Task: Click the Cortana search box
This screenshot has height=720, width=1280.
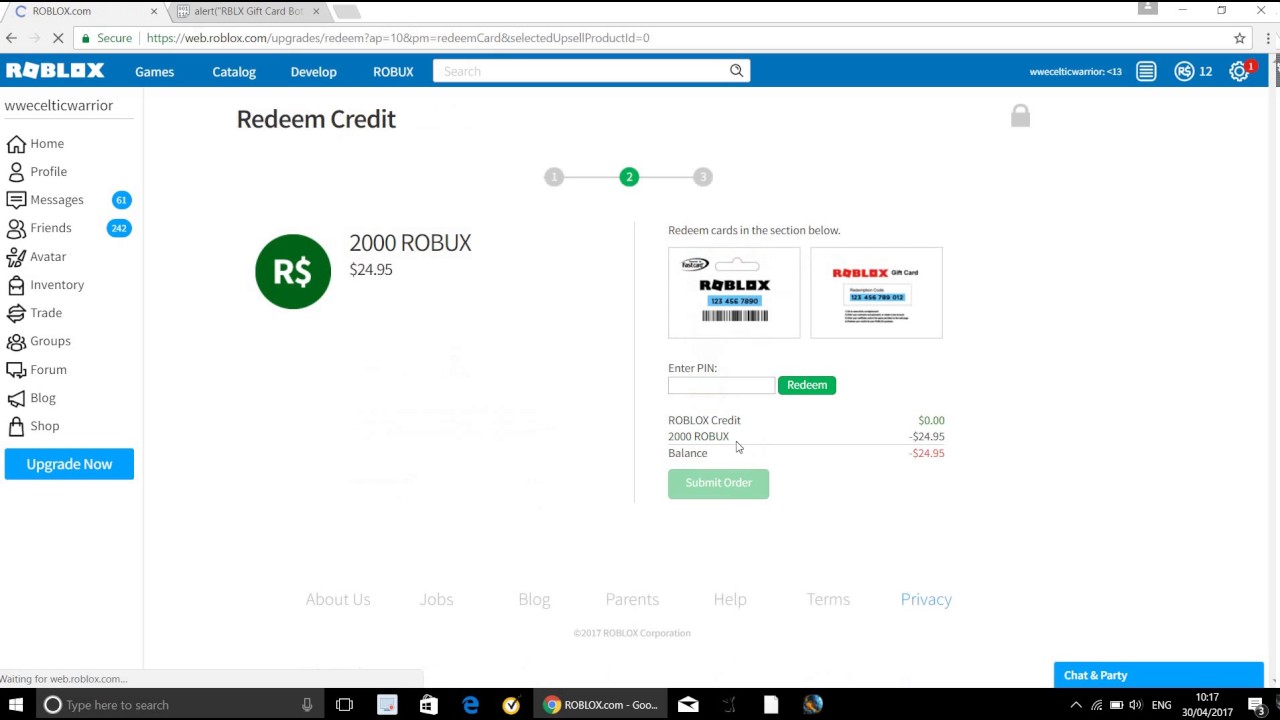Action: [x=180, y=705]
